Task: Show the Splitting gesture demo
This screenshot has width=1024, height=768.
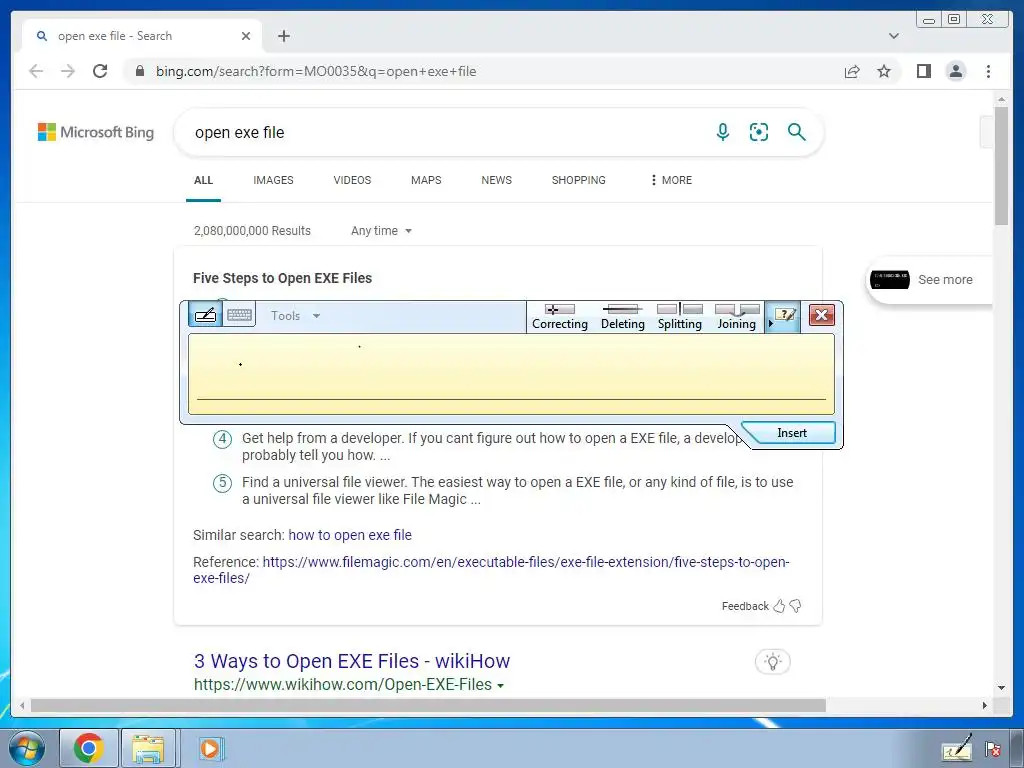Action: pos(679,317)
